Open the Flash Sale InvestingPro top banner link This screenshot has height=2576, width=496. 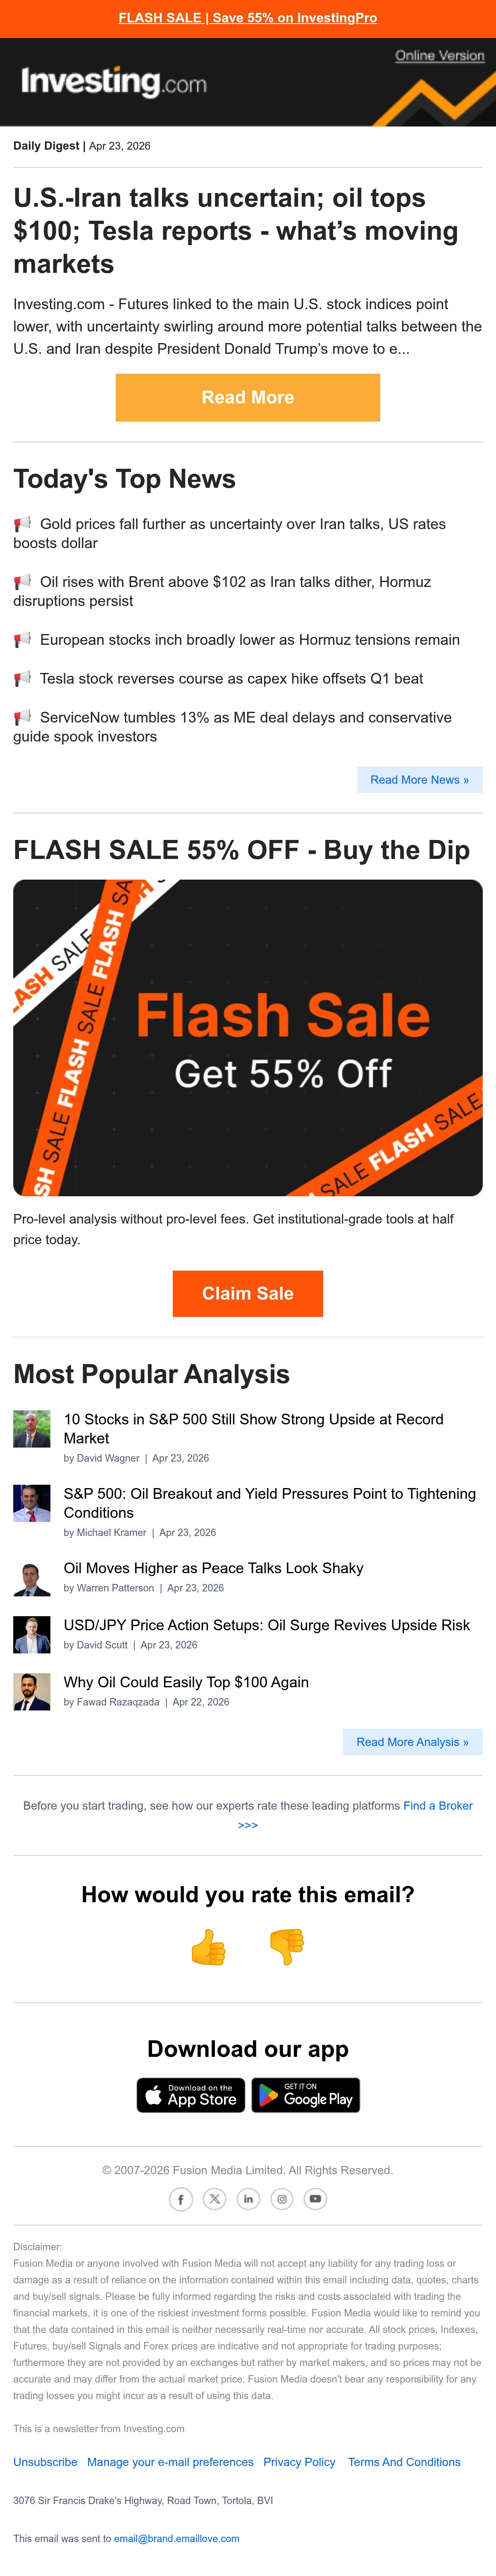click(x=248, y=18)
